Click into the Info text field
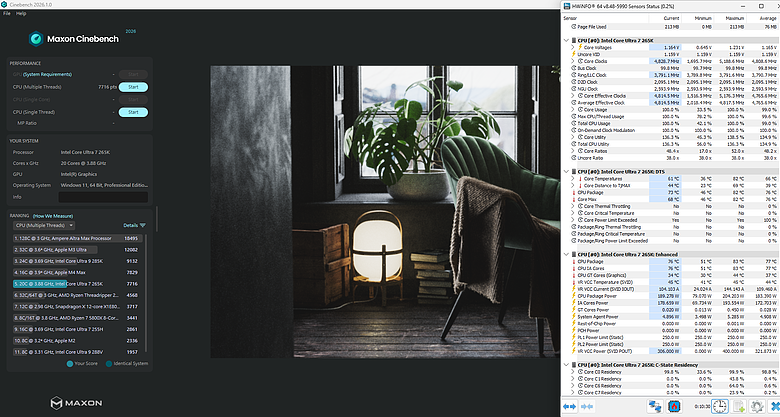This screenshot has width=780, height=417. 103,197
